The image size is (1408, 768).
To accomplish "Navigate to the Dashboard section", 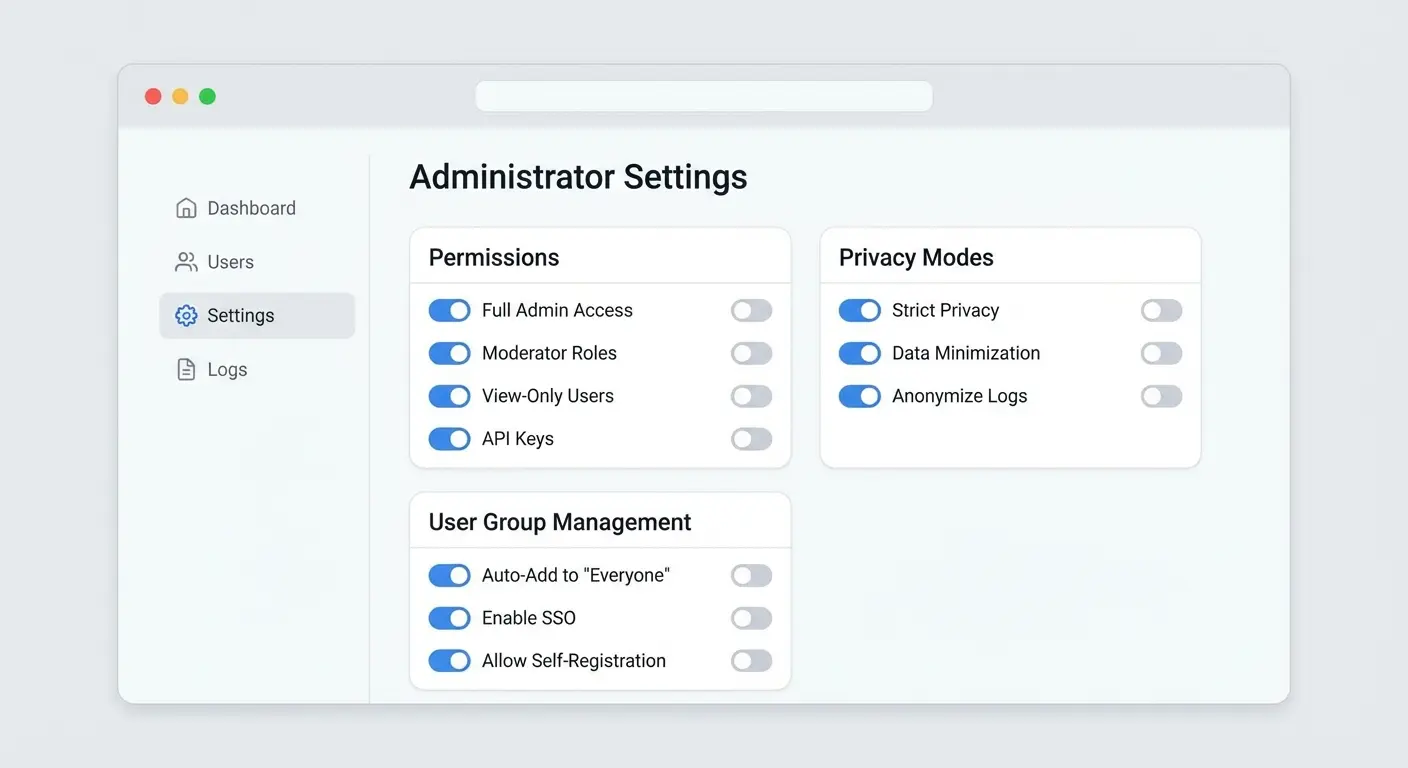I will click(x=251, y=207).
